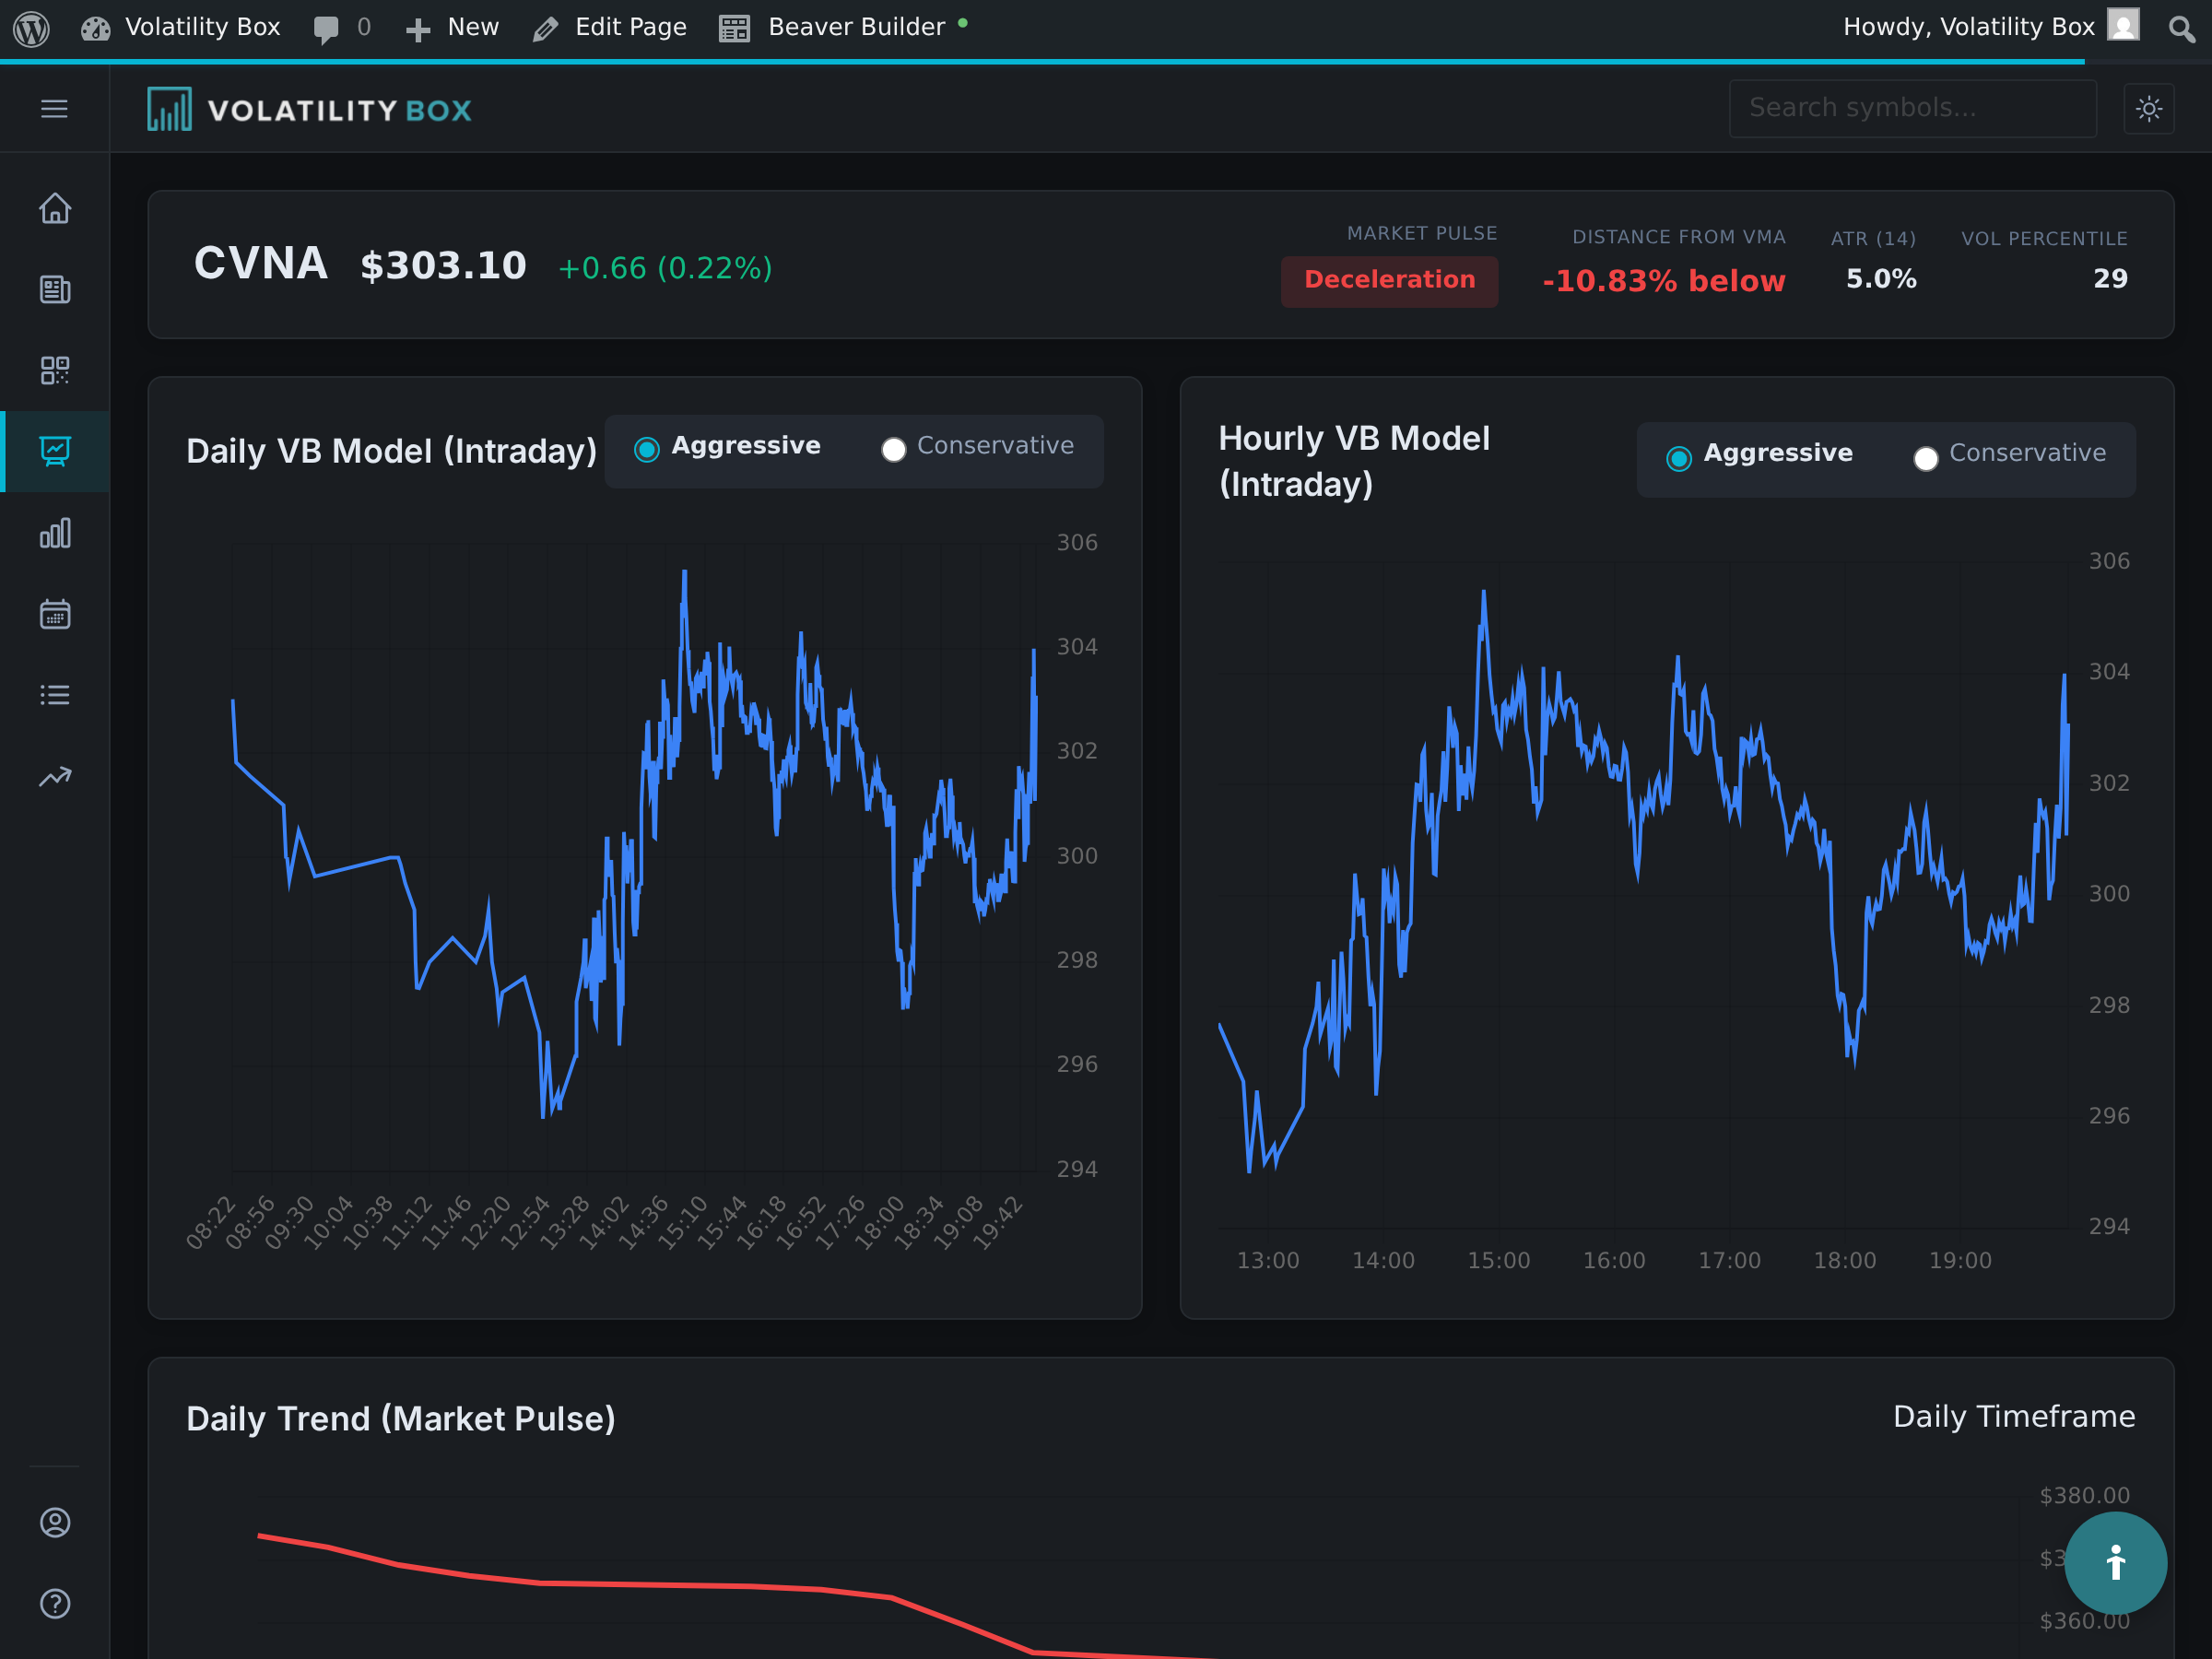Focus the Search symbols field
2212x1659 pixels.
[1912, 108]
